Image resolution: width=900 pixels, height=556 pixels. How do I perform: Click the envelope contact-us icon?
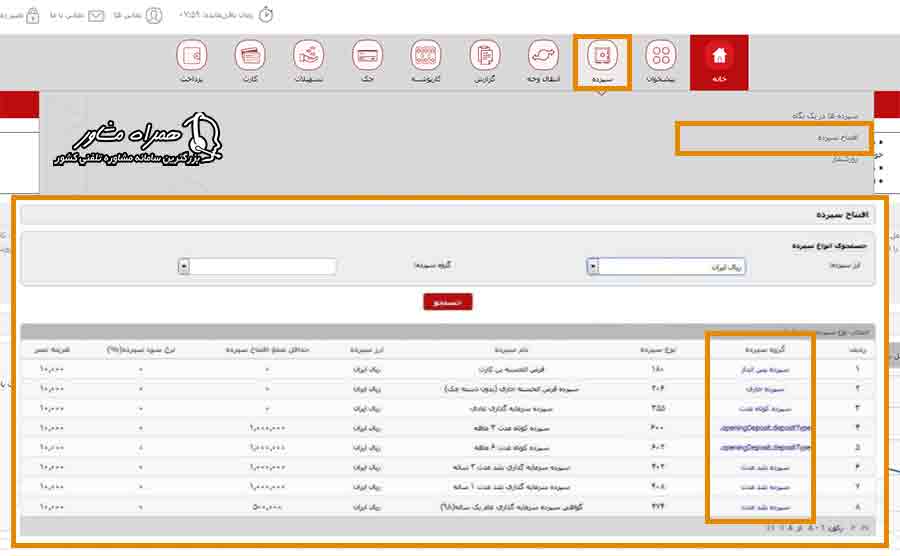click(x=96, y=15)
